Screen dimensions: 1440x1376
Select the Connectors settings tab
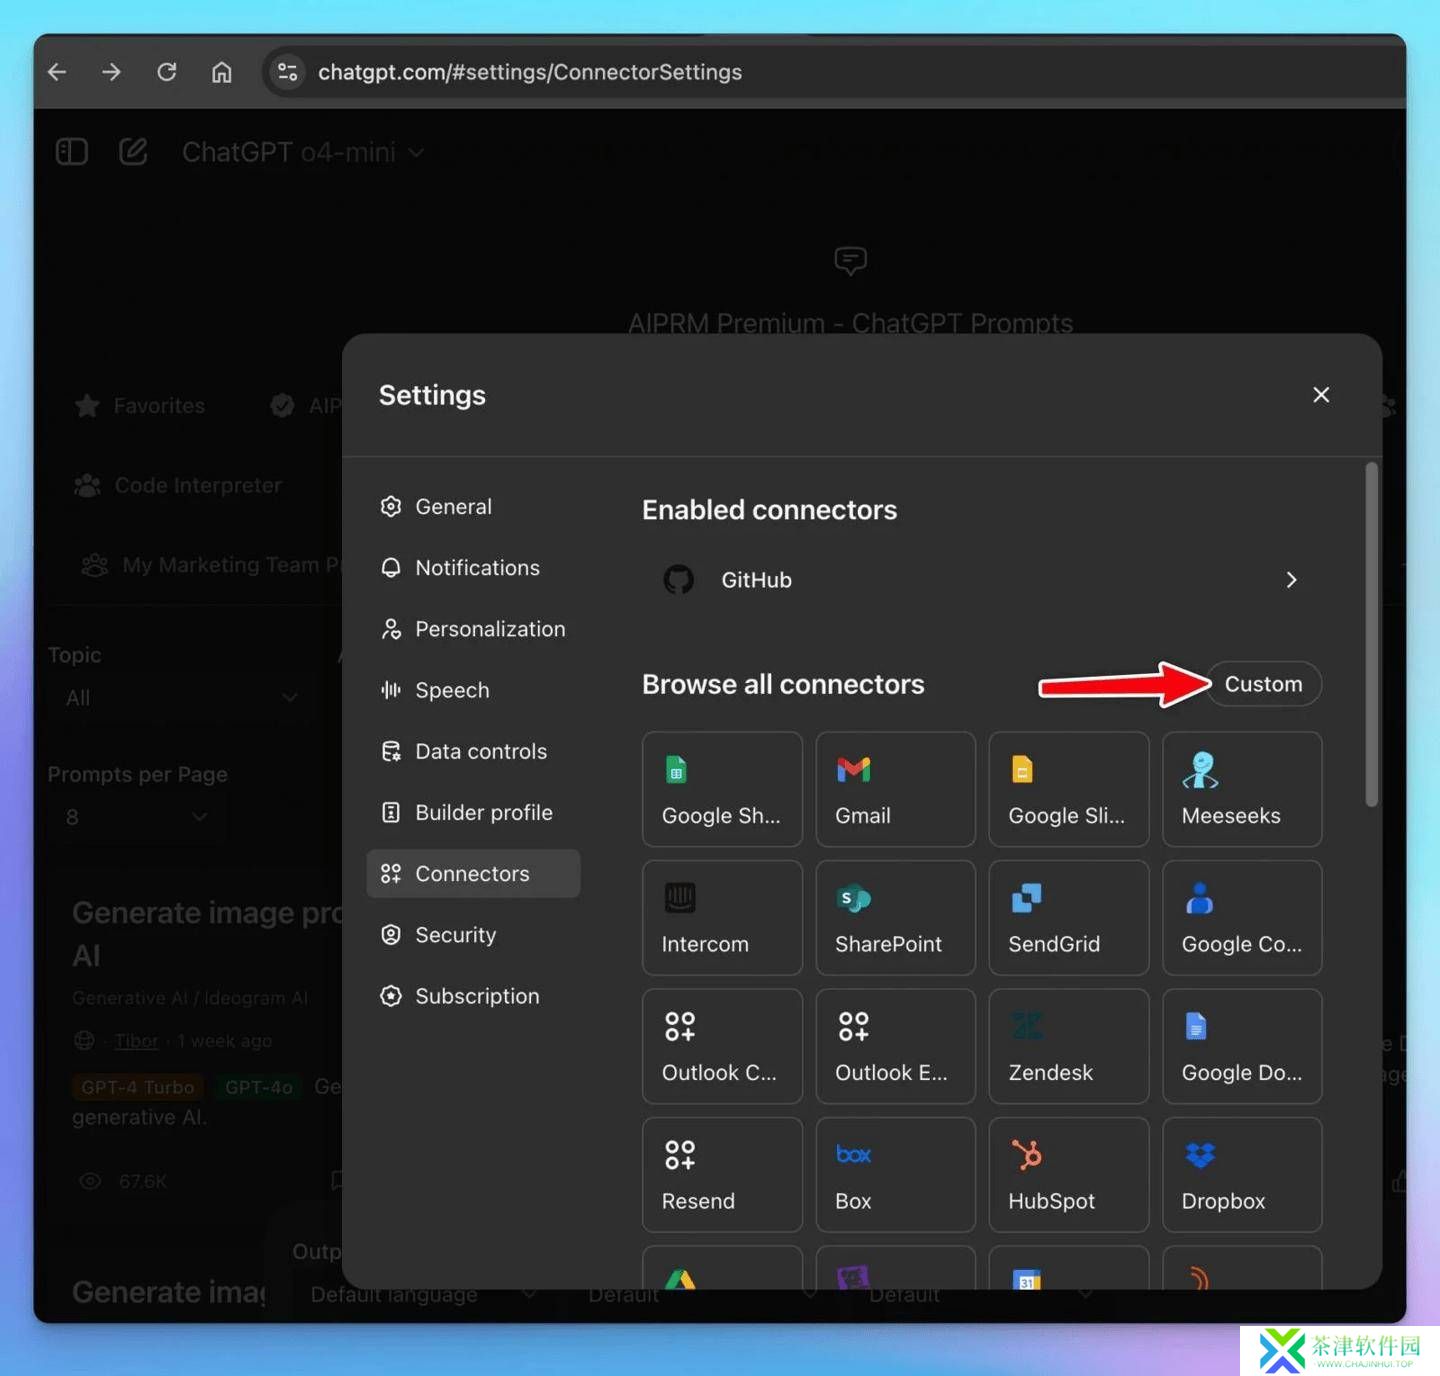474,873
